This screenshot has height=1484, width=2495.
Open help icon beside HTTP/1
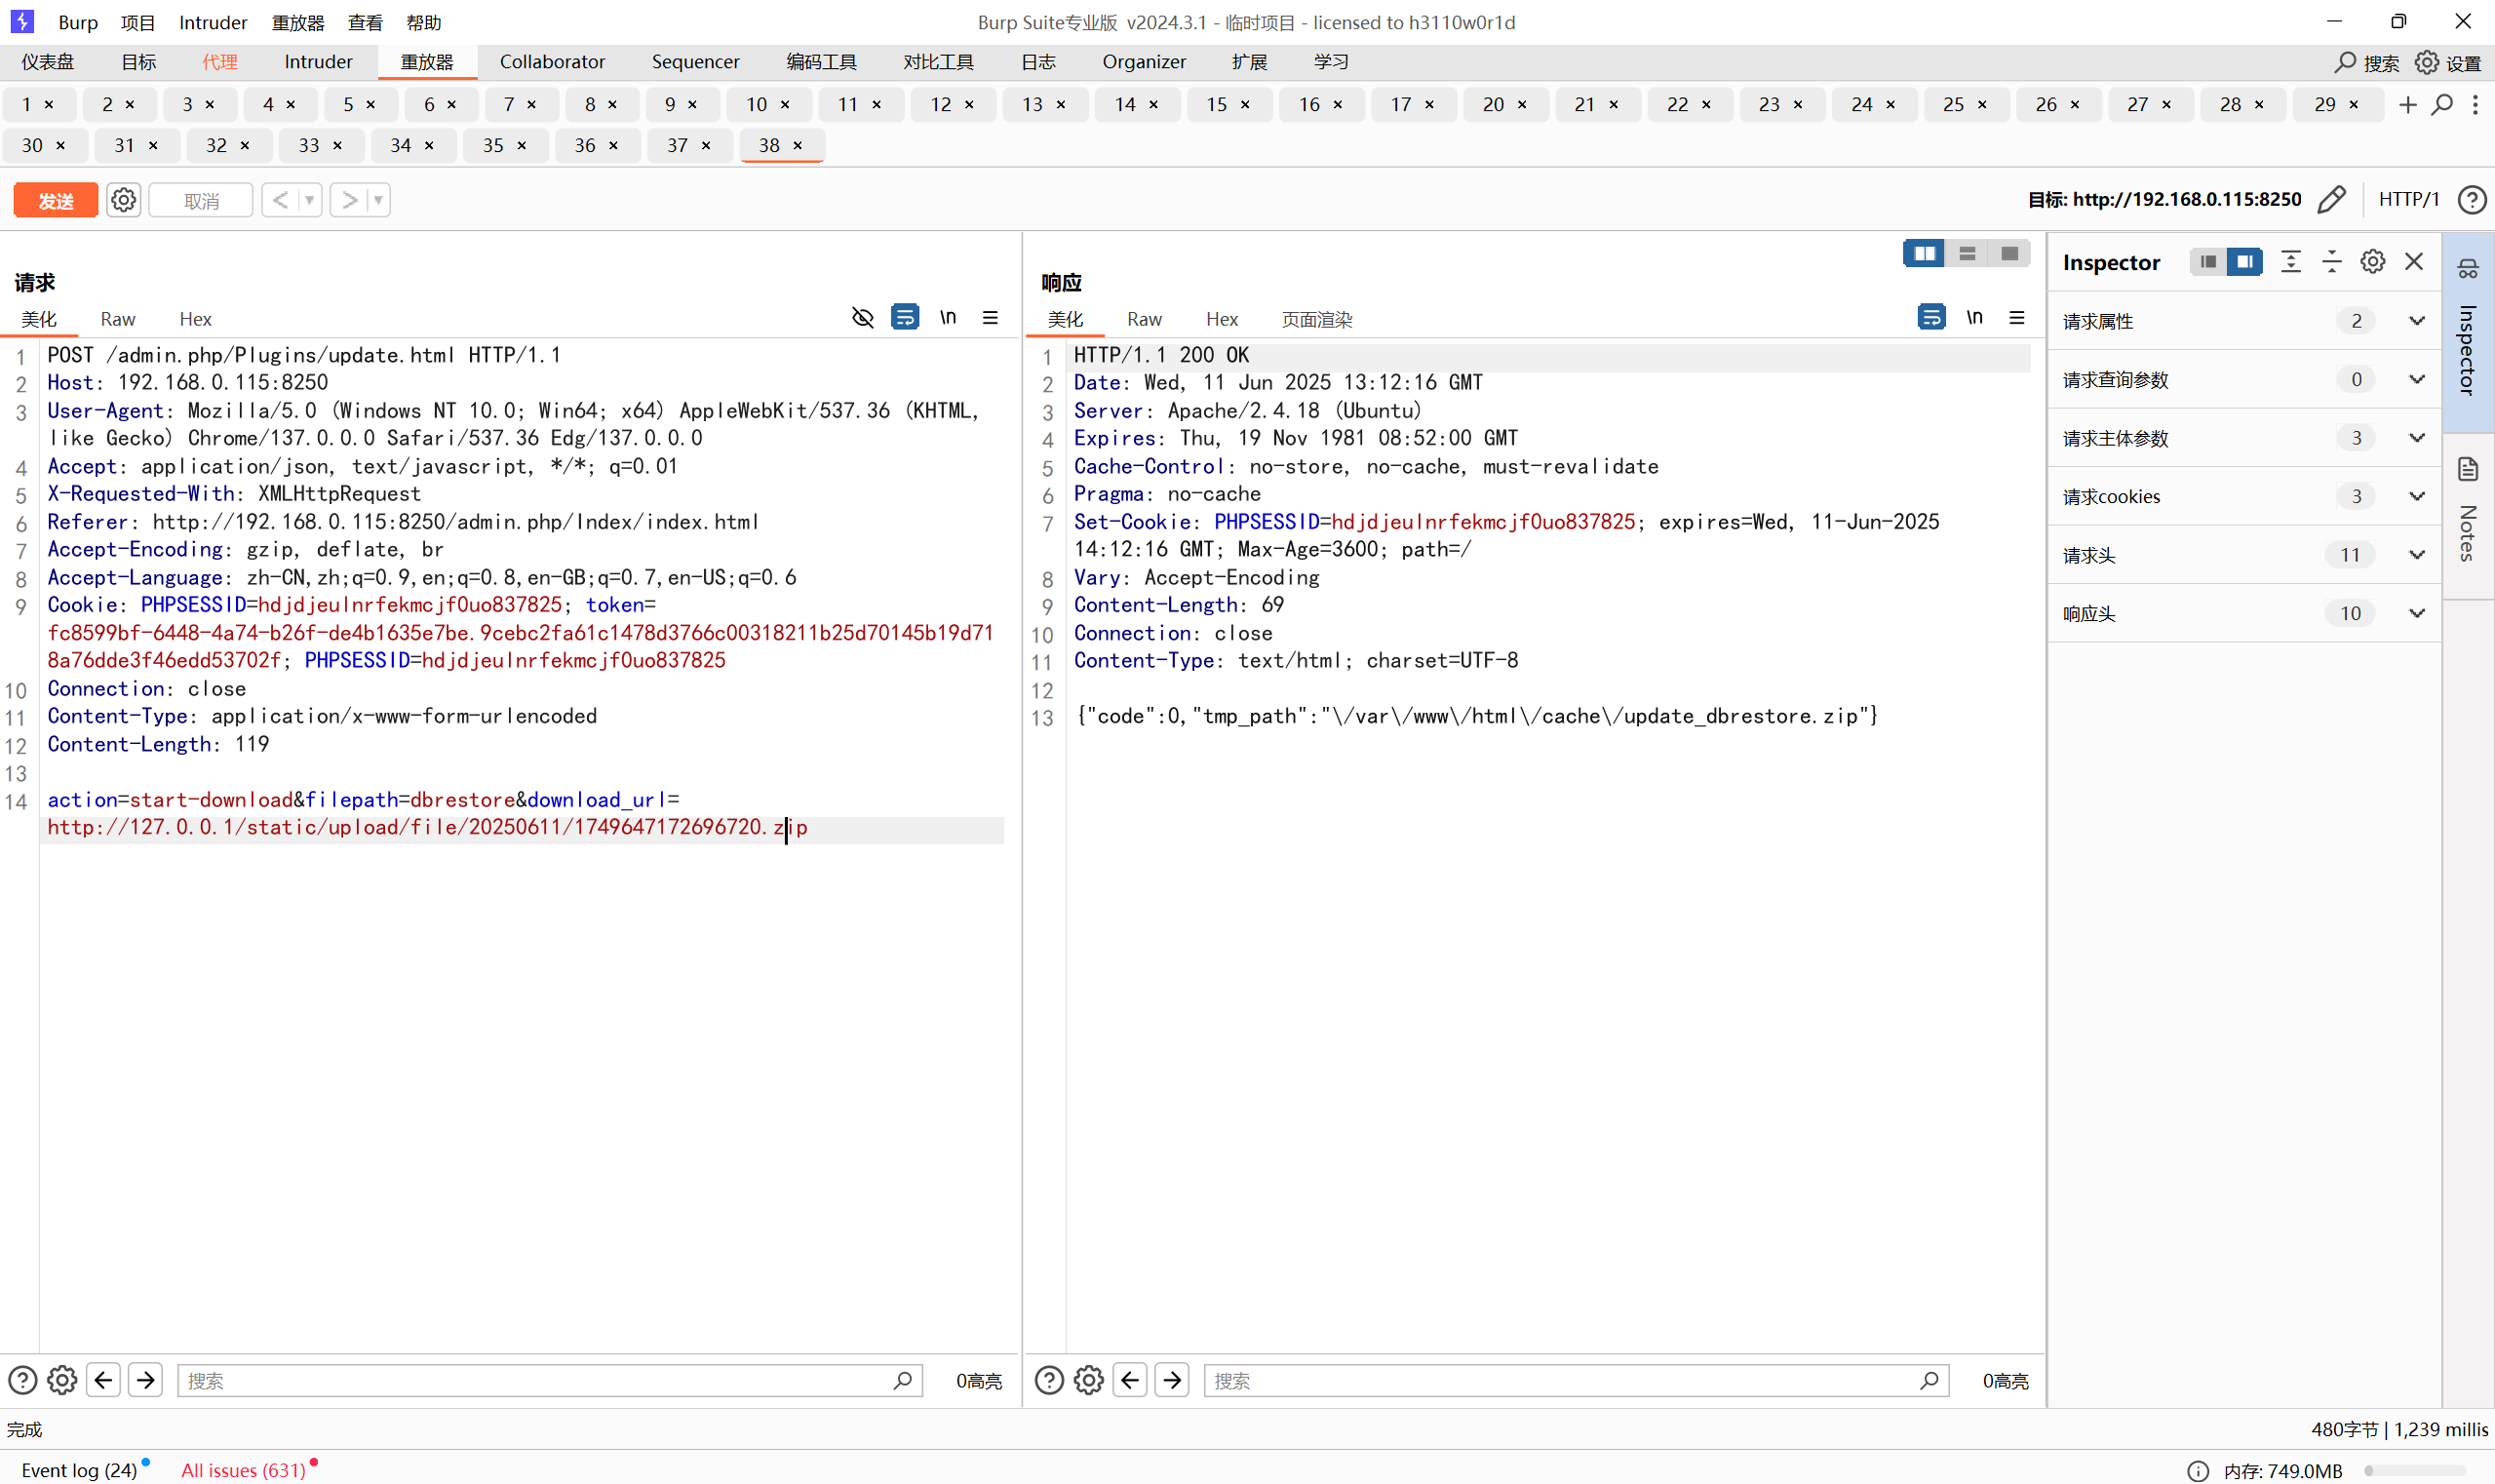point(2472,200)
